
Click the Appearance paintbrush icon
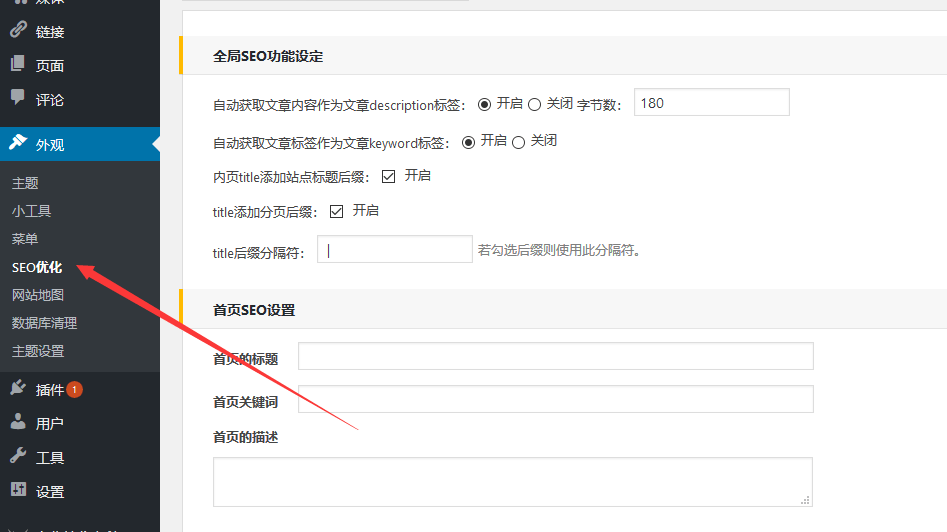tap(18, 143)
